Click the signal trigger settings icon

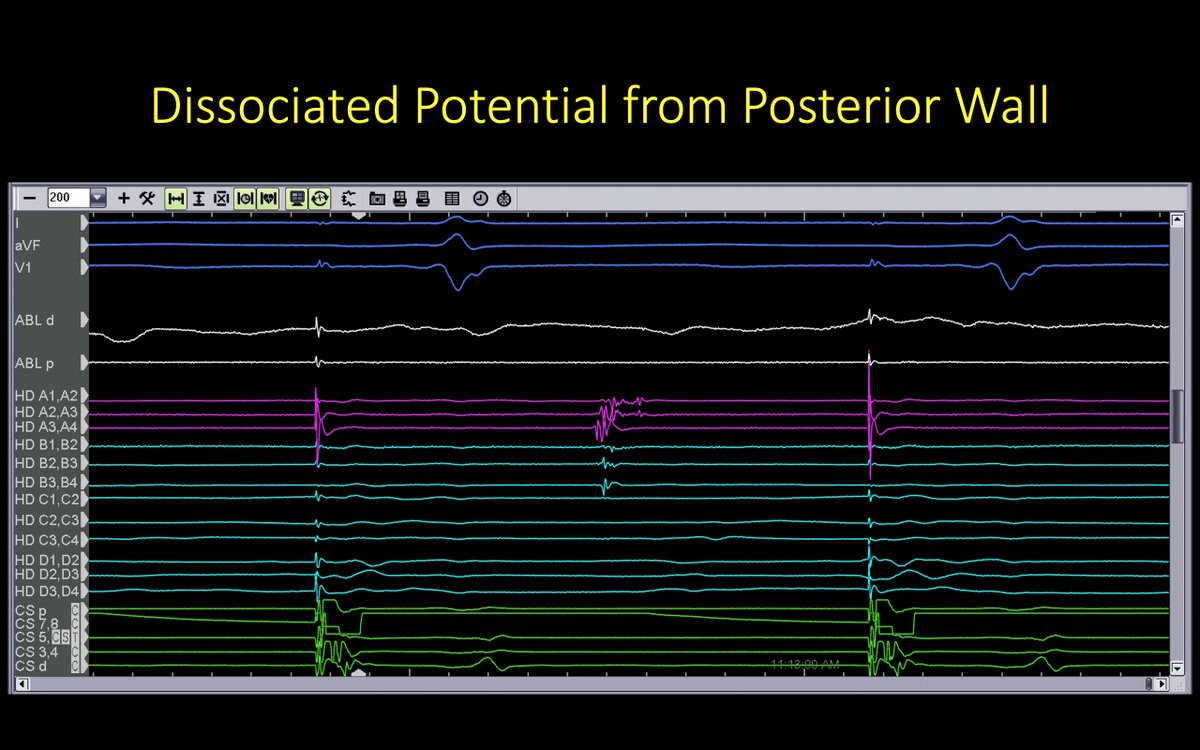(349, 198)
